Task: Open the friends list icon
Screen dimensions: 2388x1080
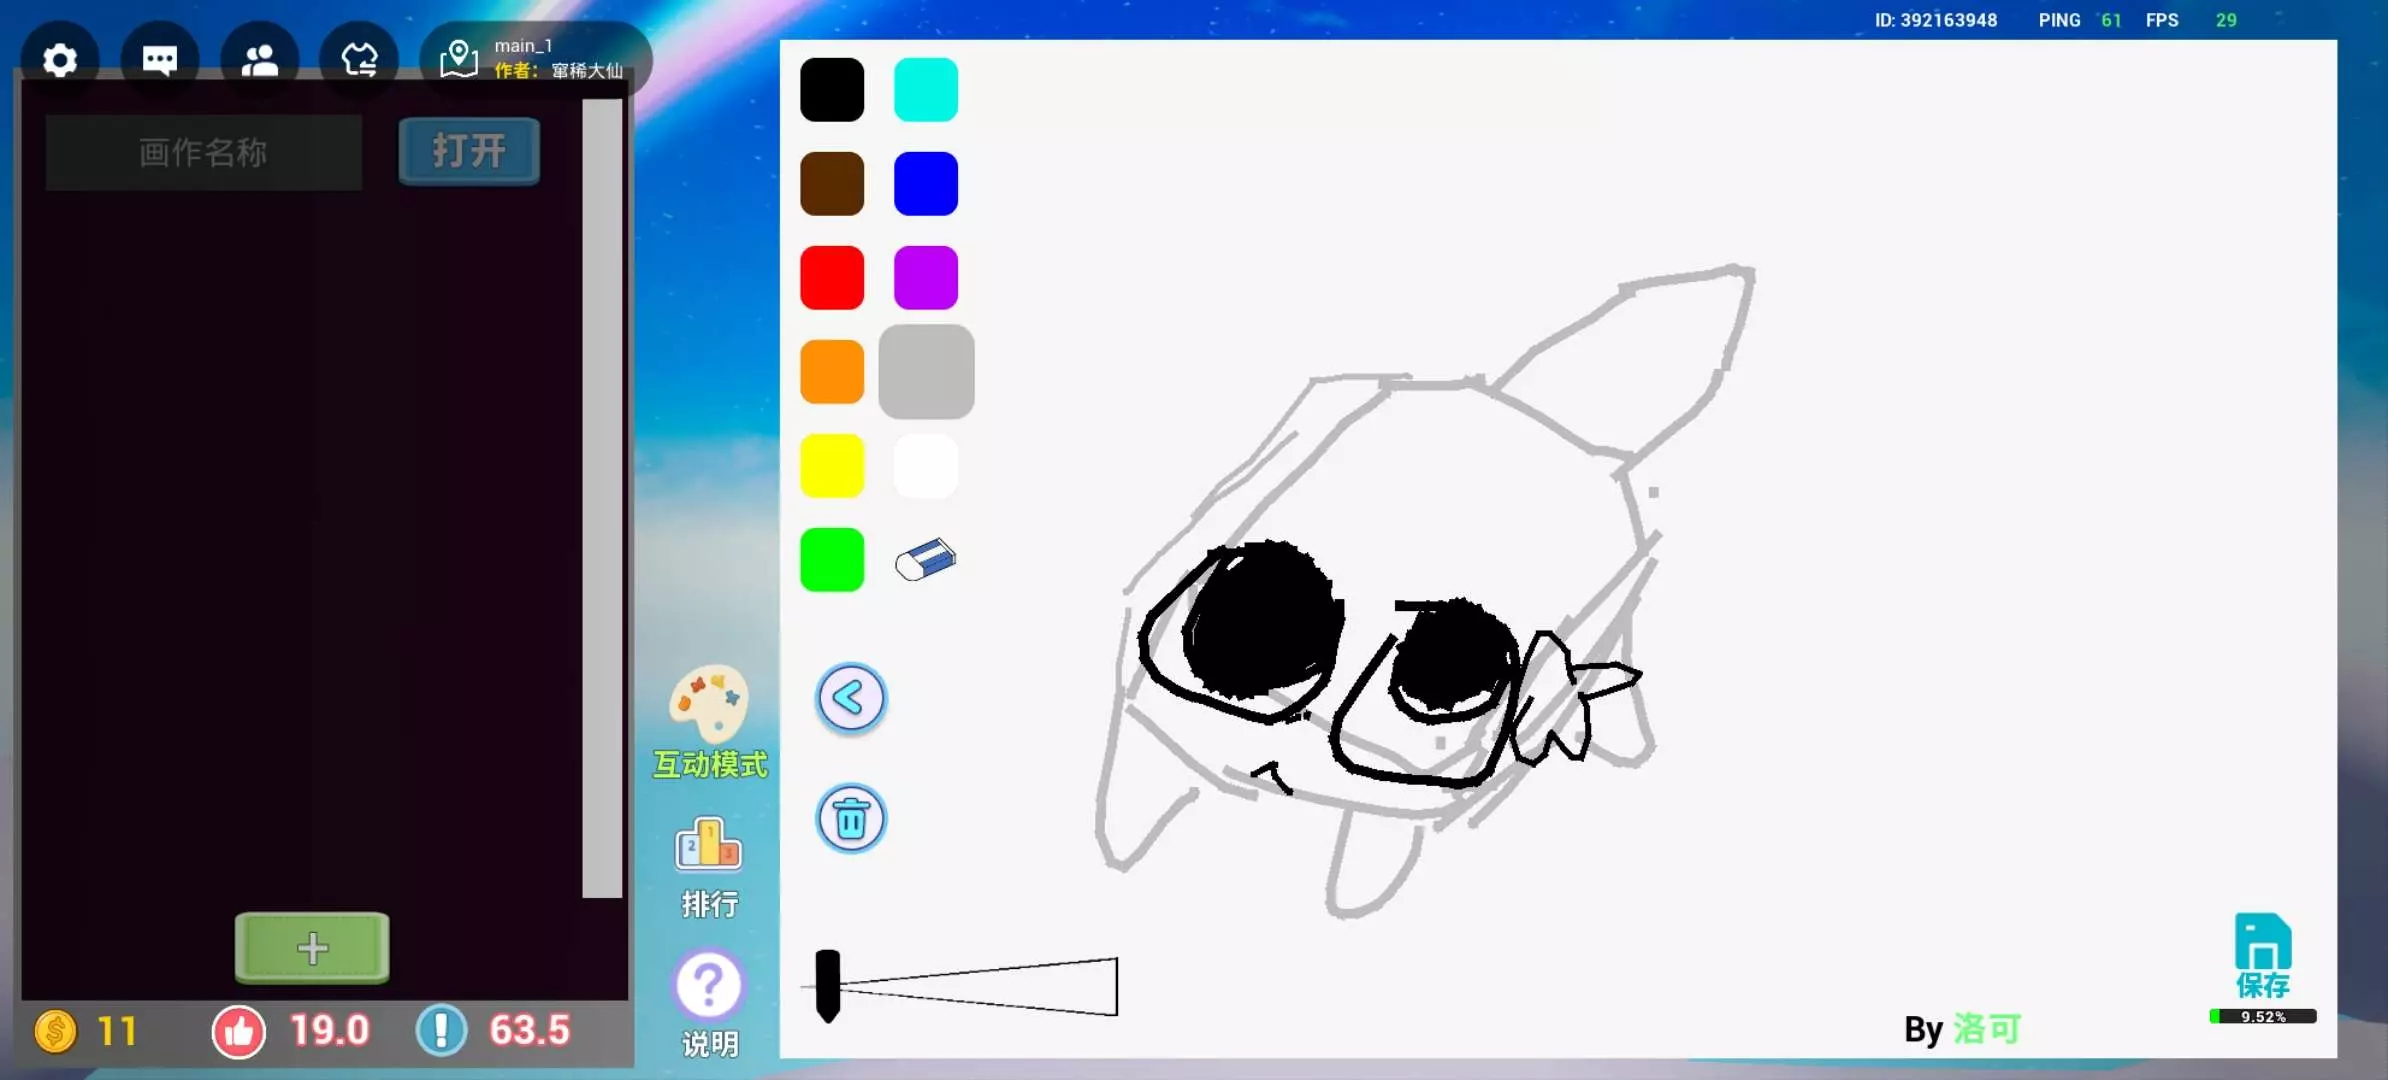Action: [x=260, y=60]
